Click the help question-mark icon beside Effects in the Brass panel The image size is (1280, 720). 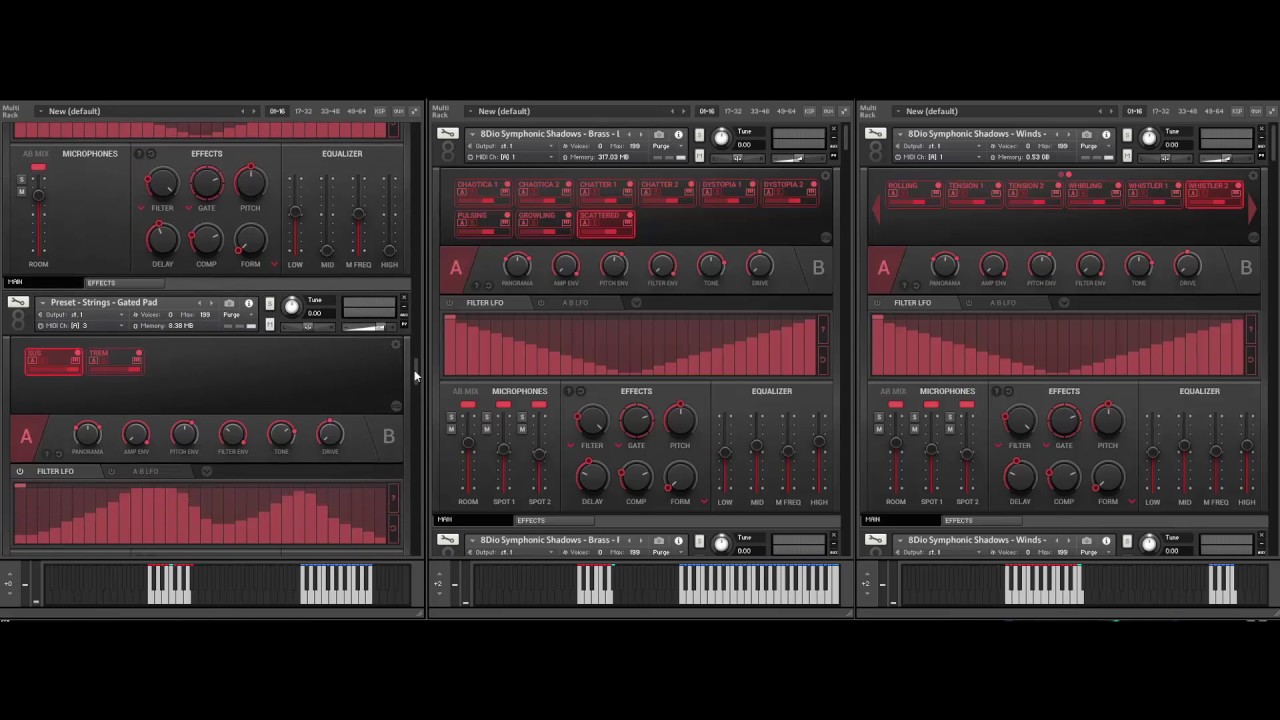[x=569, y=391]
